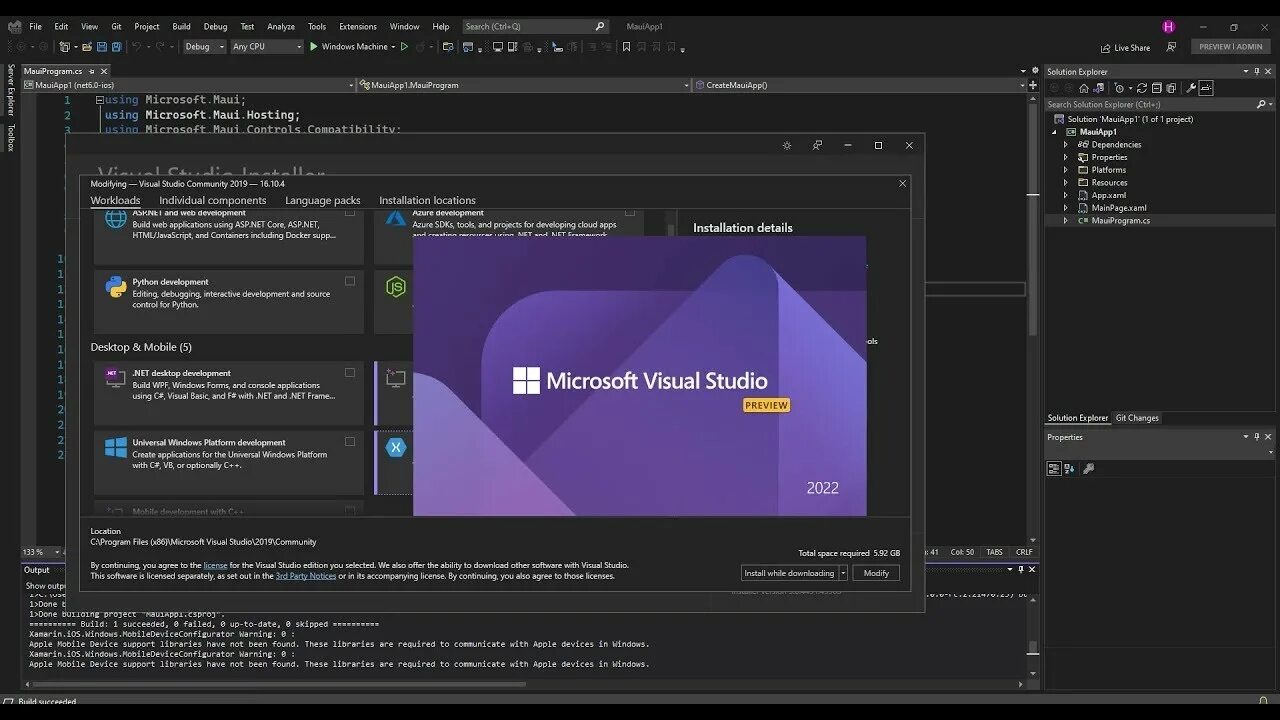Screen dimensions: 1280x720
Task: Click the Open File folder icon in toolbar
Action: (87, 46)
